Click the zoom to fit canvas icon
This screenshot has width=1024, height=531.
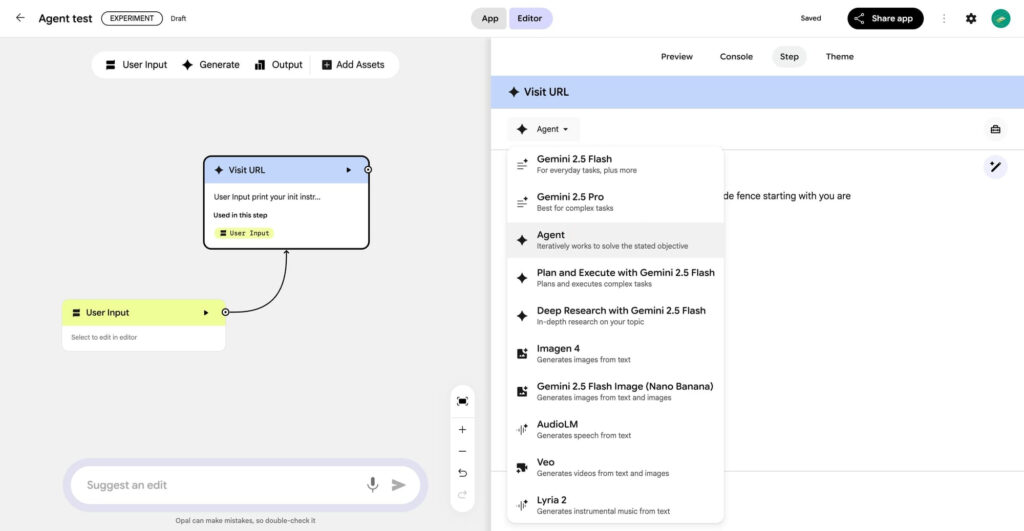[x=462, y=401]
